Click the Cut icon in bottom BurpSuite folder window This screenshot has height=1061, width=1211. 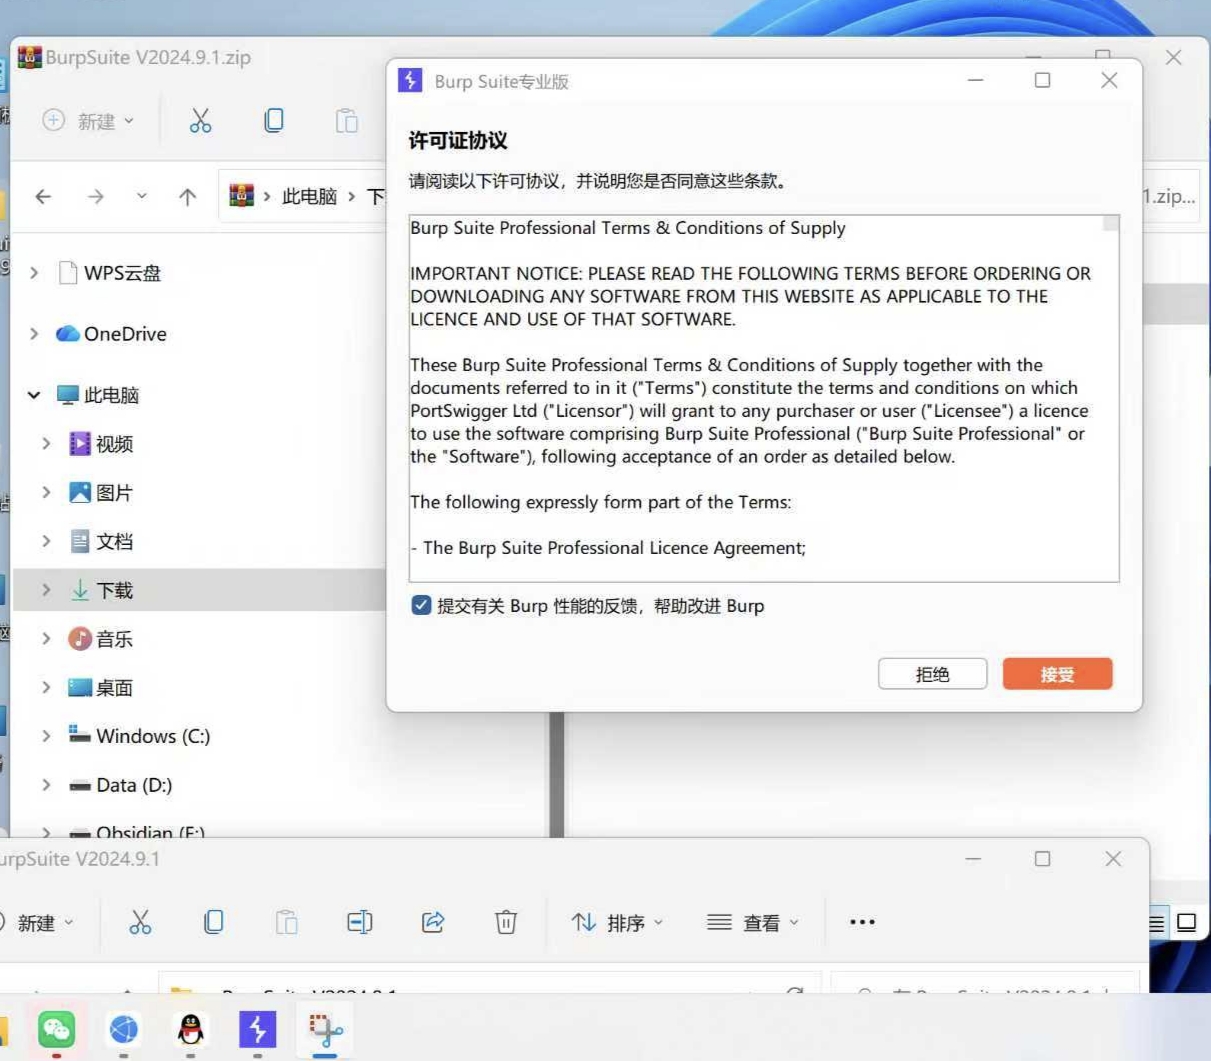140,922
